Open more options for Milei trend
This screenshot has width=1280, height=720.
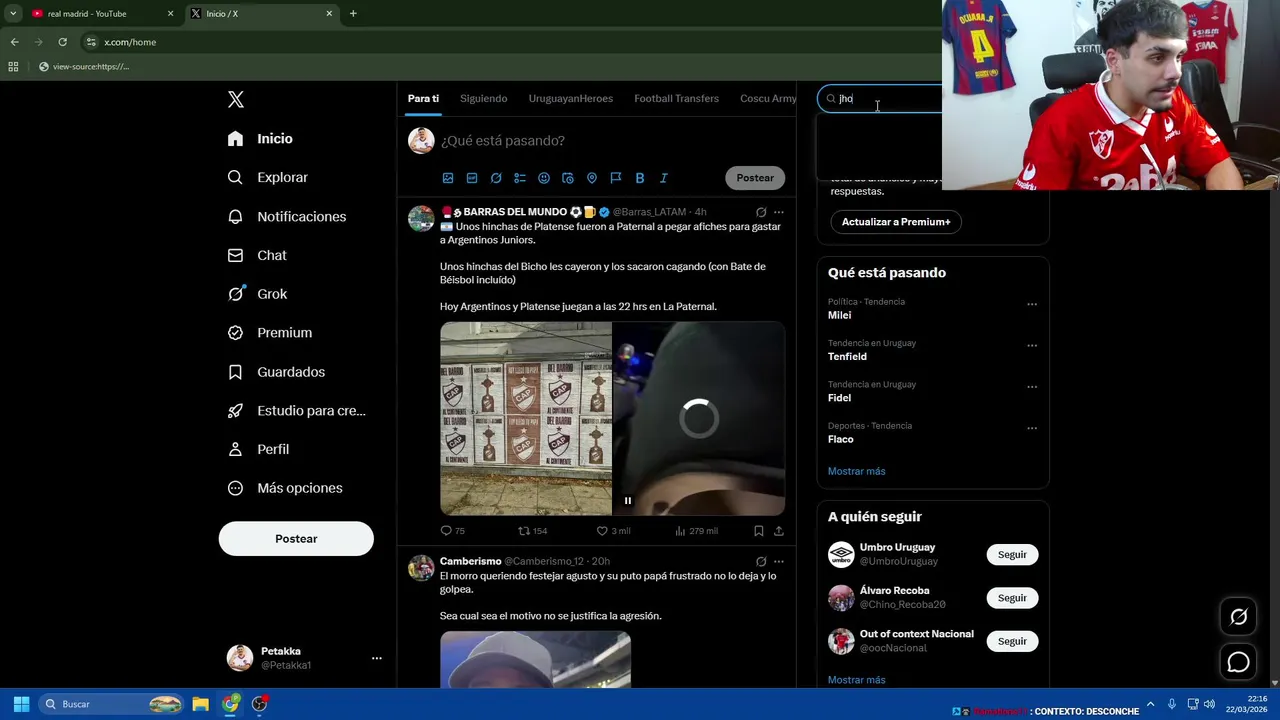1032,304
